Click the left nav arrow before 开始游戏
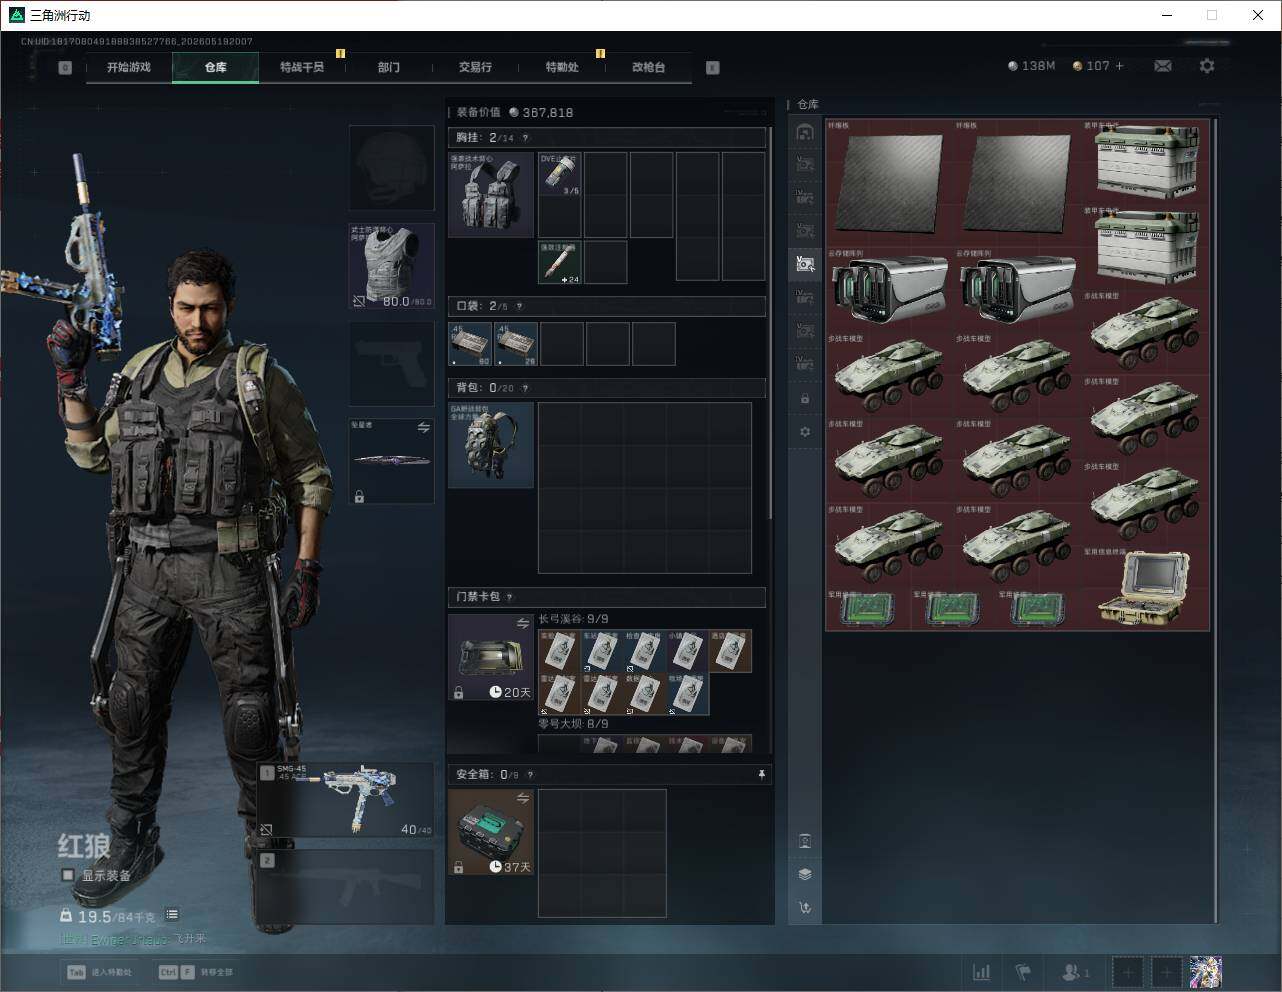 [x=65, y=68]
